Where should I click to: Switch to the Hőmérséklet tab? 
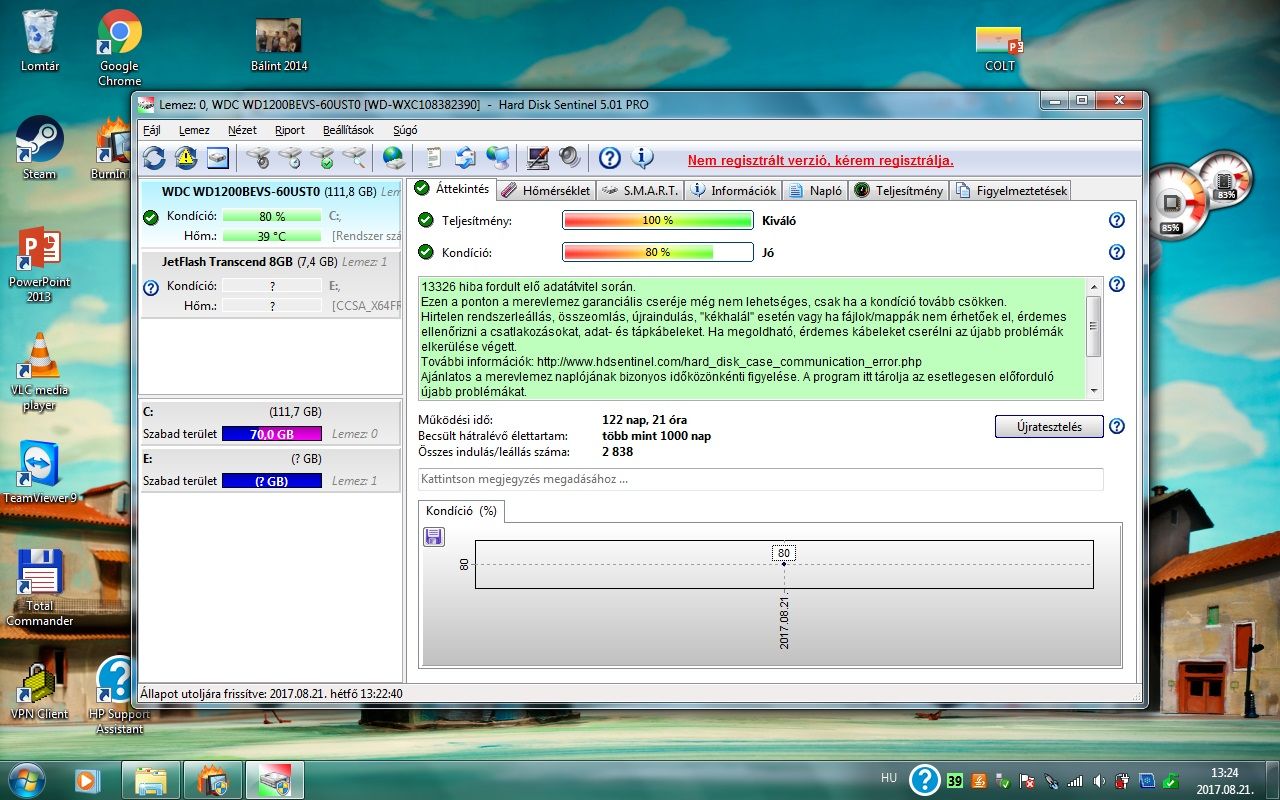coord(546,190)
